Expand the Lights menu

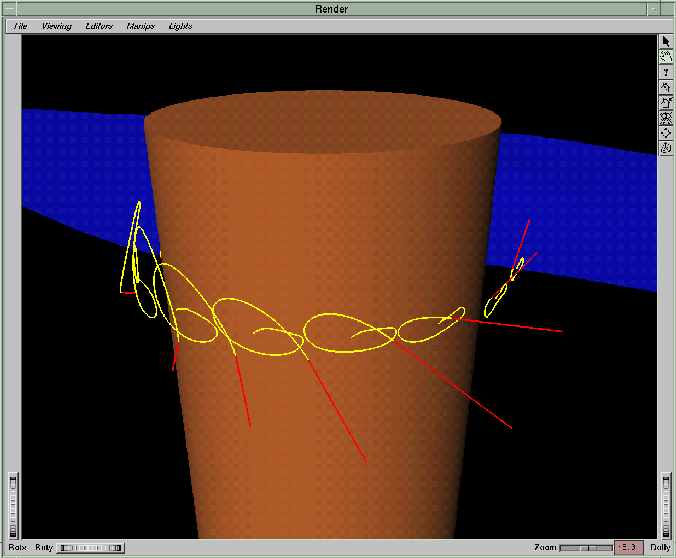coord(180,26)
